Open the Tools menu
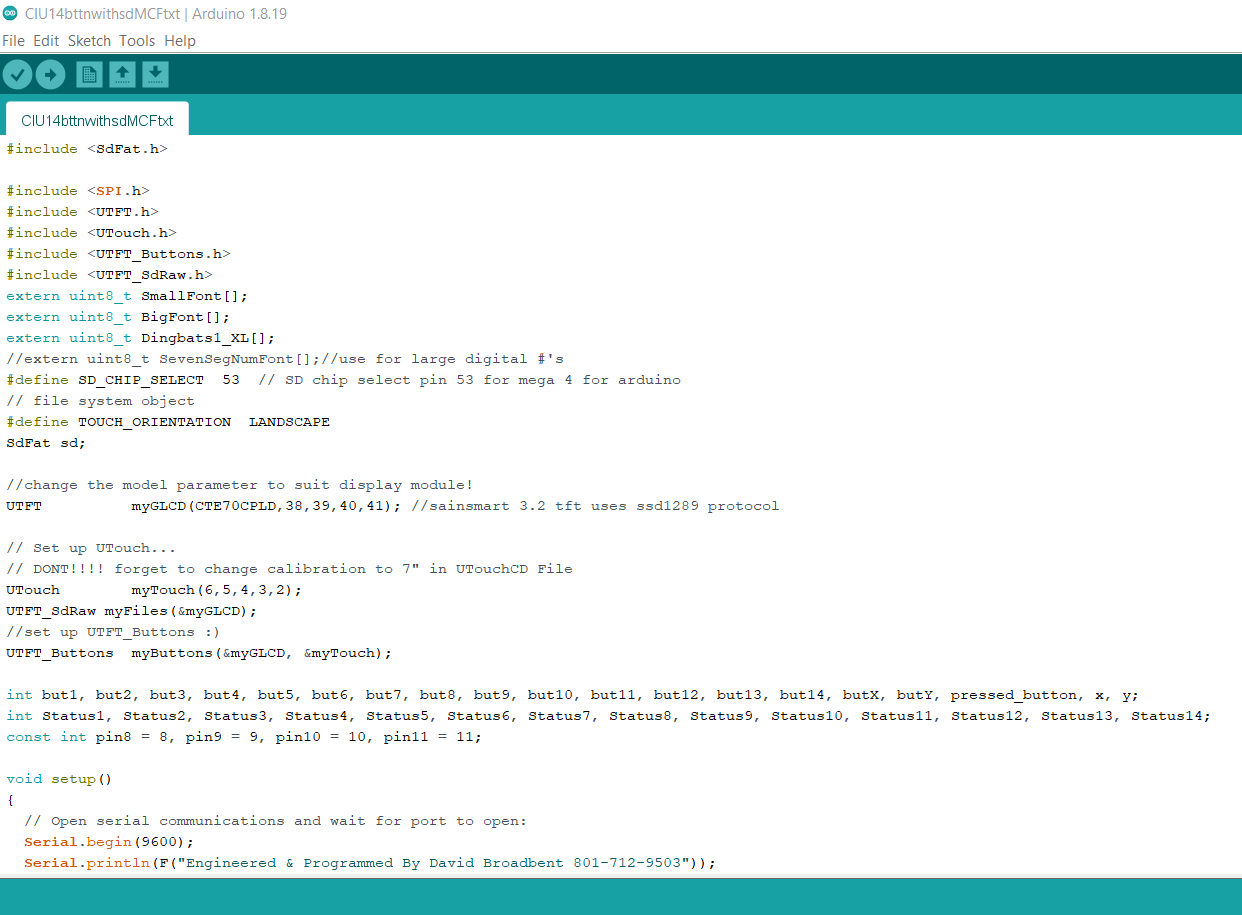The image size is (1242, 915). click(137, 41)
